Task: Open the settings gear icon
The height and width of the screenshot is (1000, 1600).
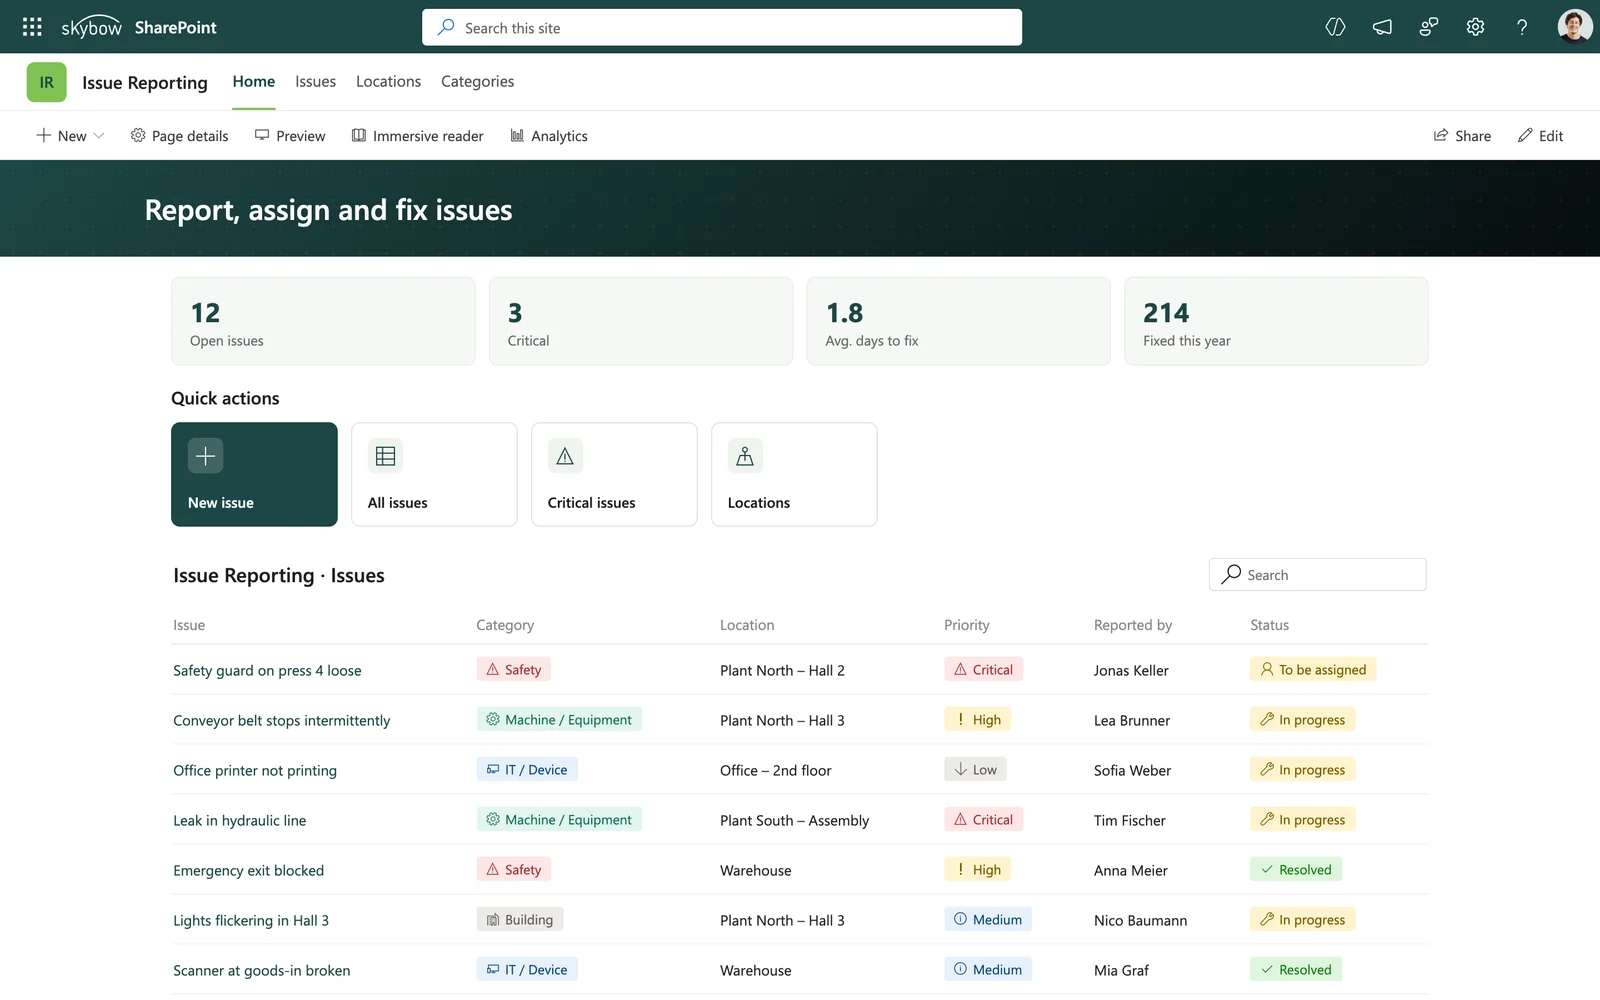Action: (1475, 27)
